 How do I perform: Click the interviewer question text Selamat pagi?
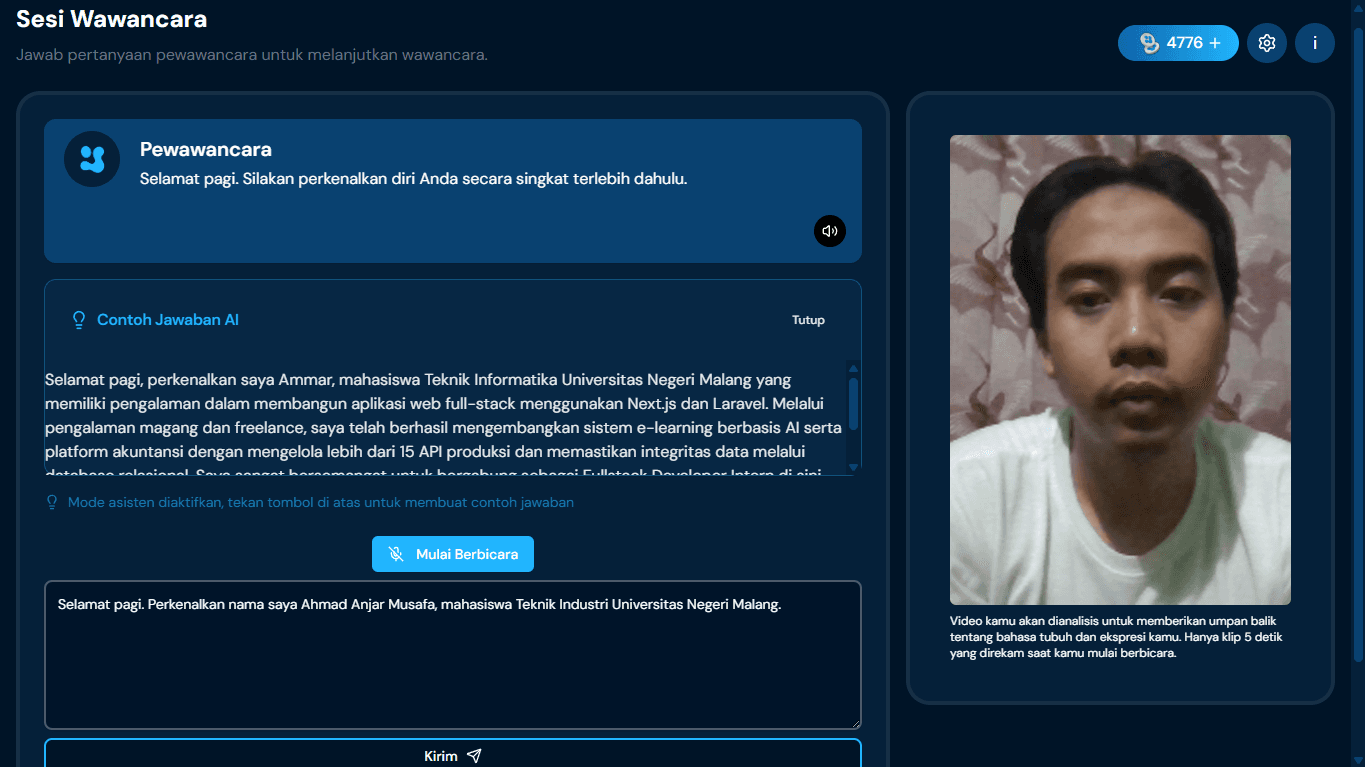pos(413,180)
